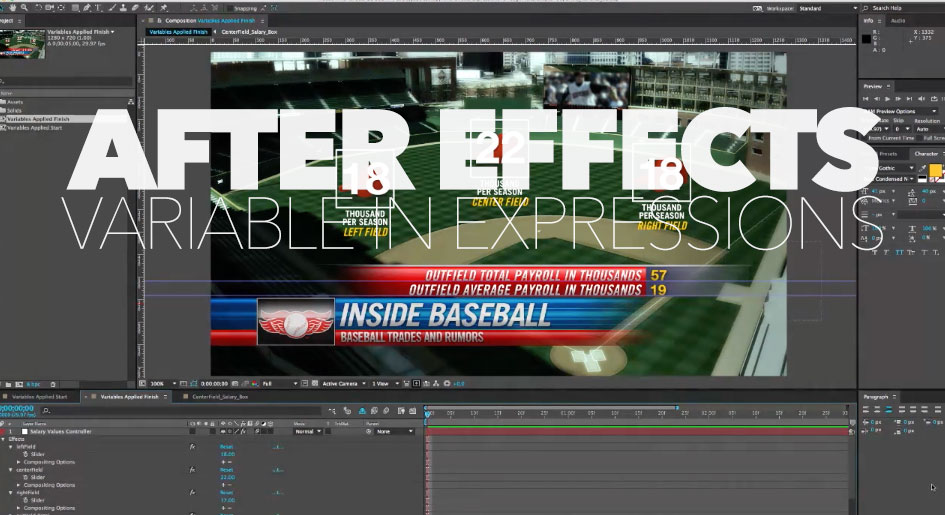The height and width of the screenshot is (515, 945).
Task: Select the Variables Applied Finish project item
Action: (x=38, y=119)
